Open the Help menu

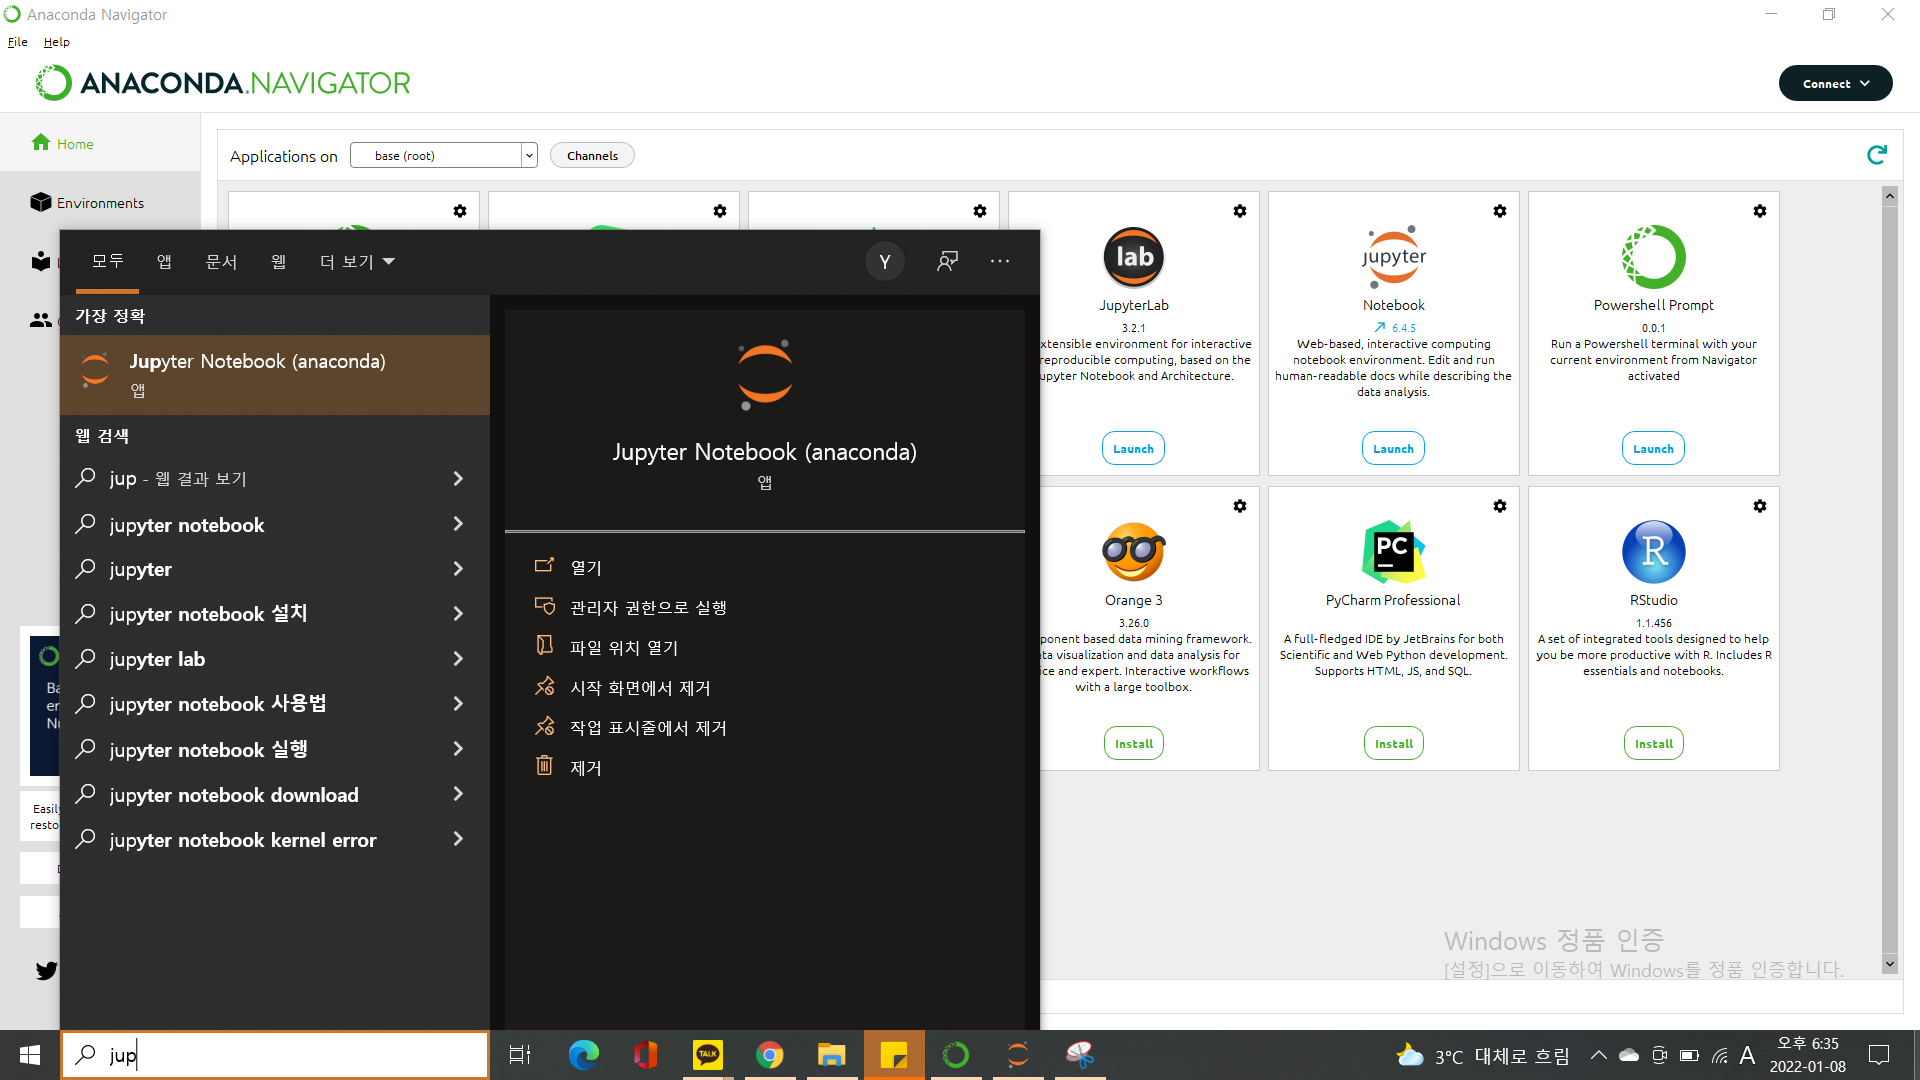(56, 42)
